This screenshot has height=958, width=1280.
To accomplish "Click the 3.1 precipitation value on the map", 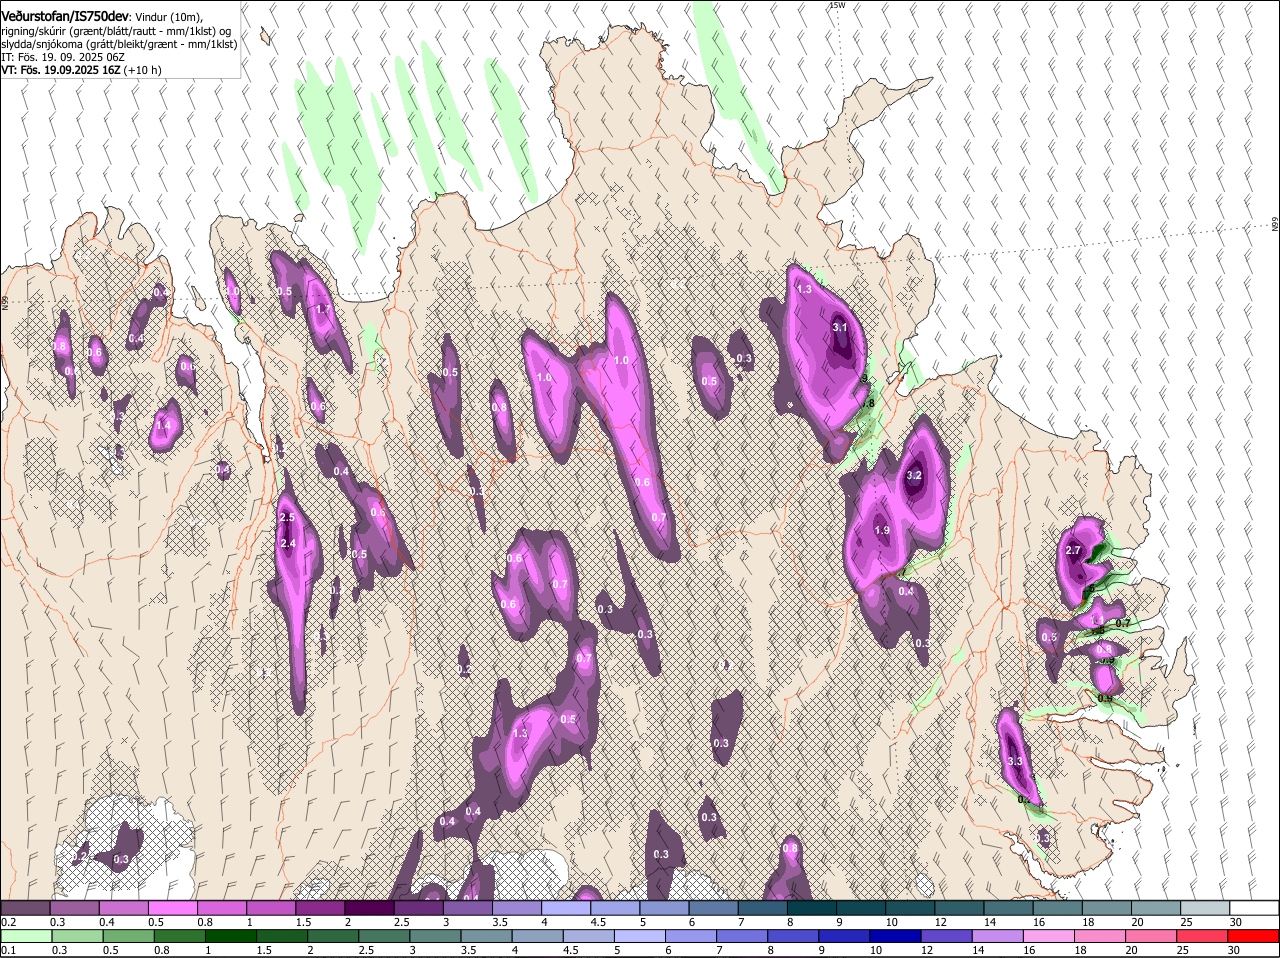I will click(840, 327).
